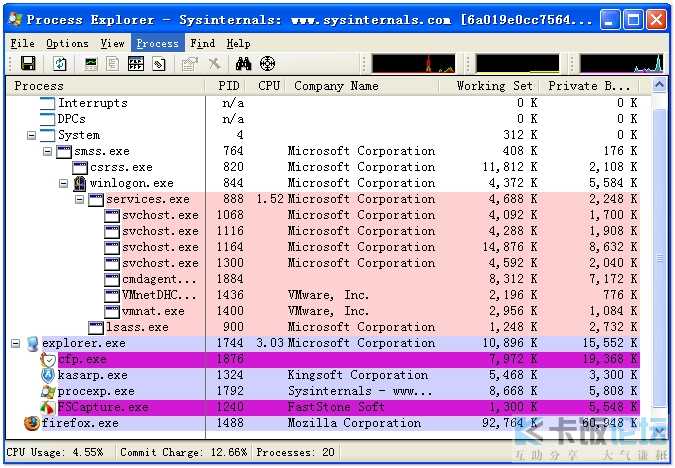Viewport: 675px width, 468px height.
Task: Open the Find menu
Action: tap(202, 43)
